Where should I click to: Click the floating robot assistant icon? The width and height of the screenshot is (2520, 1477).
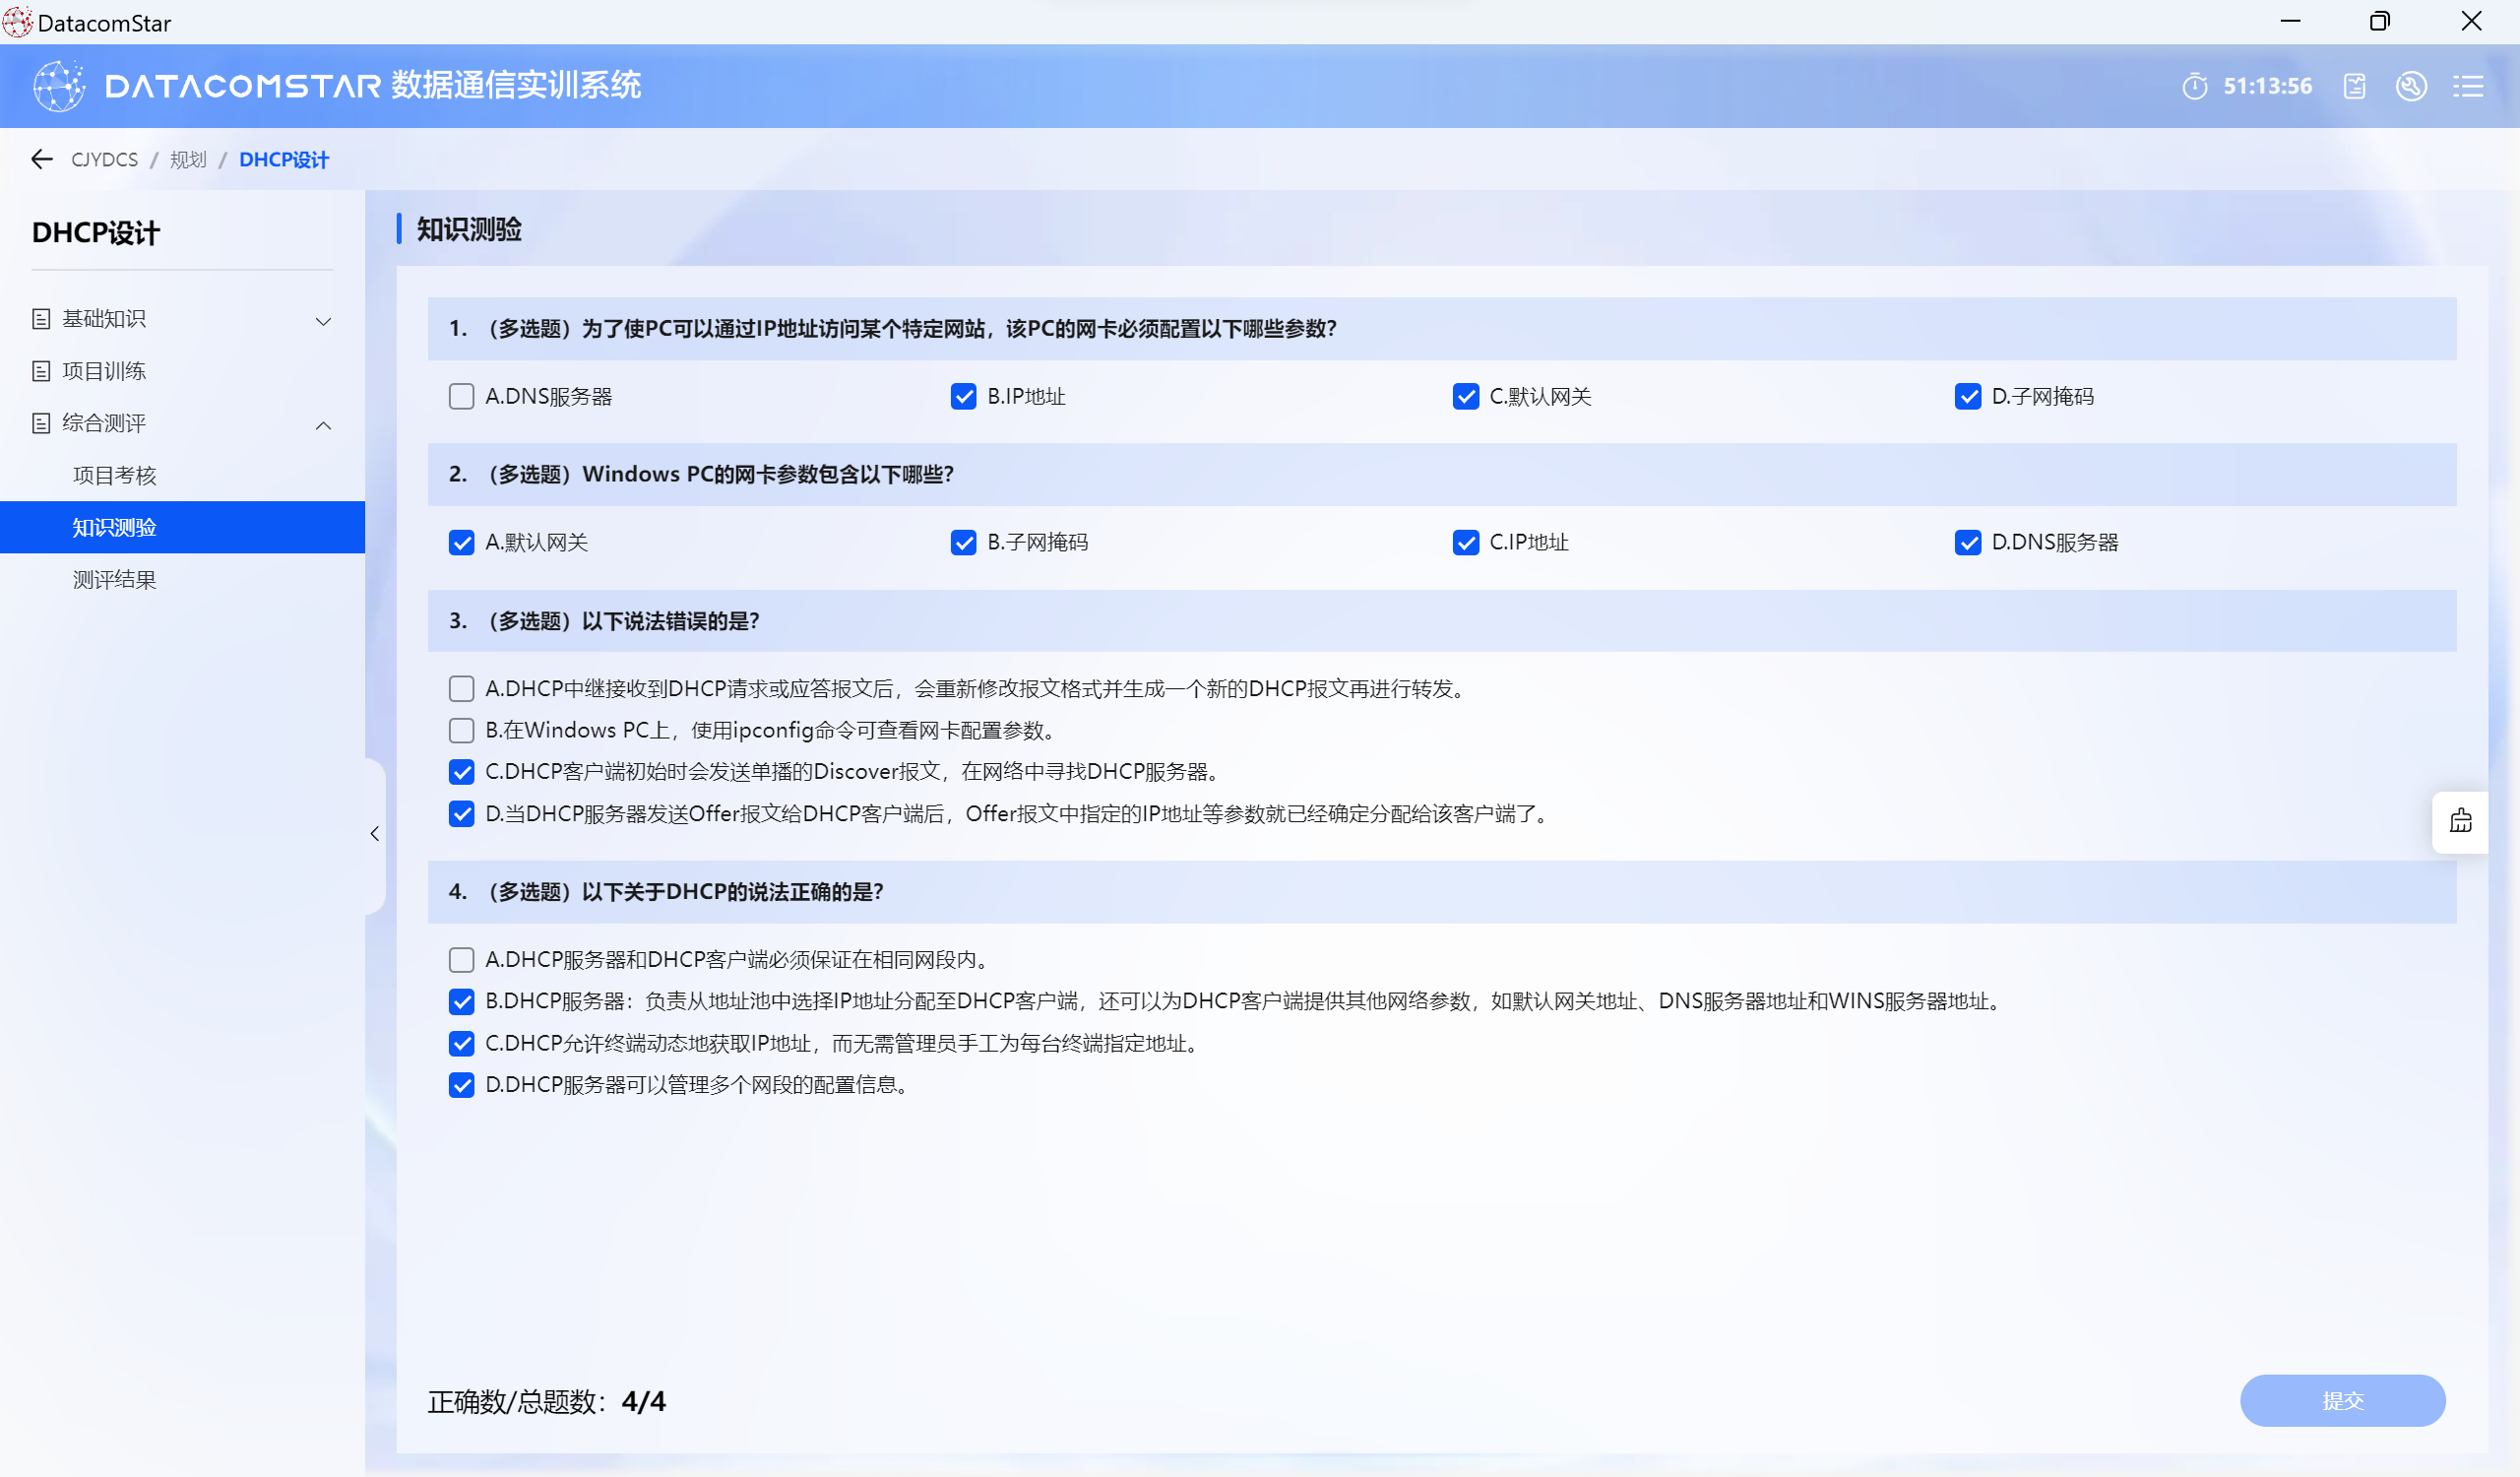click(x=2460, y=822)
